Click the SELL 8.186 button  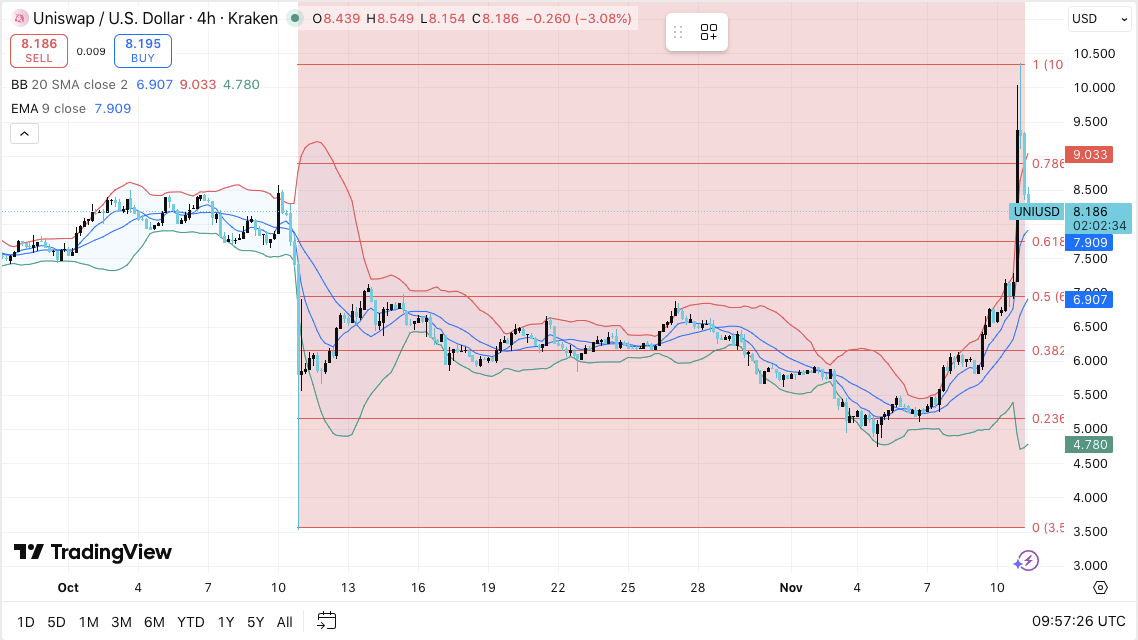(39, 51)
